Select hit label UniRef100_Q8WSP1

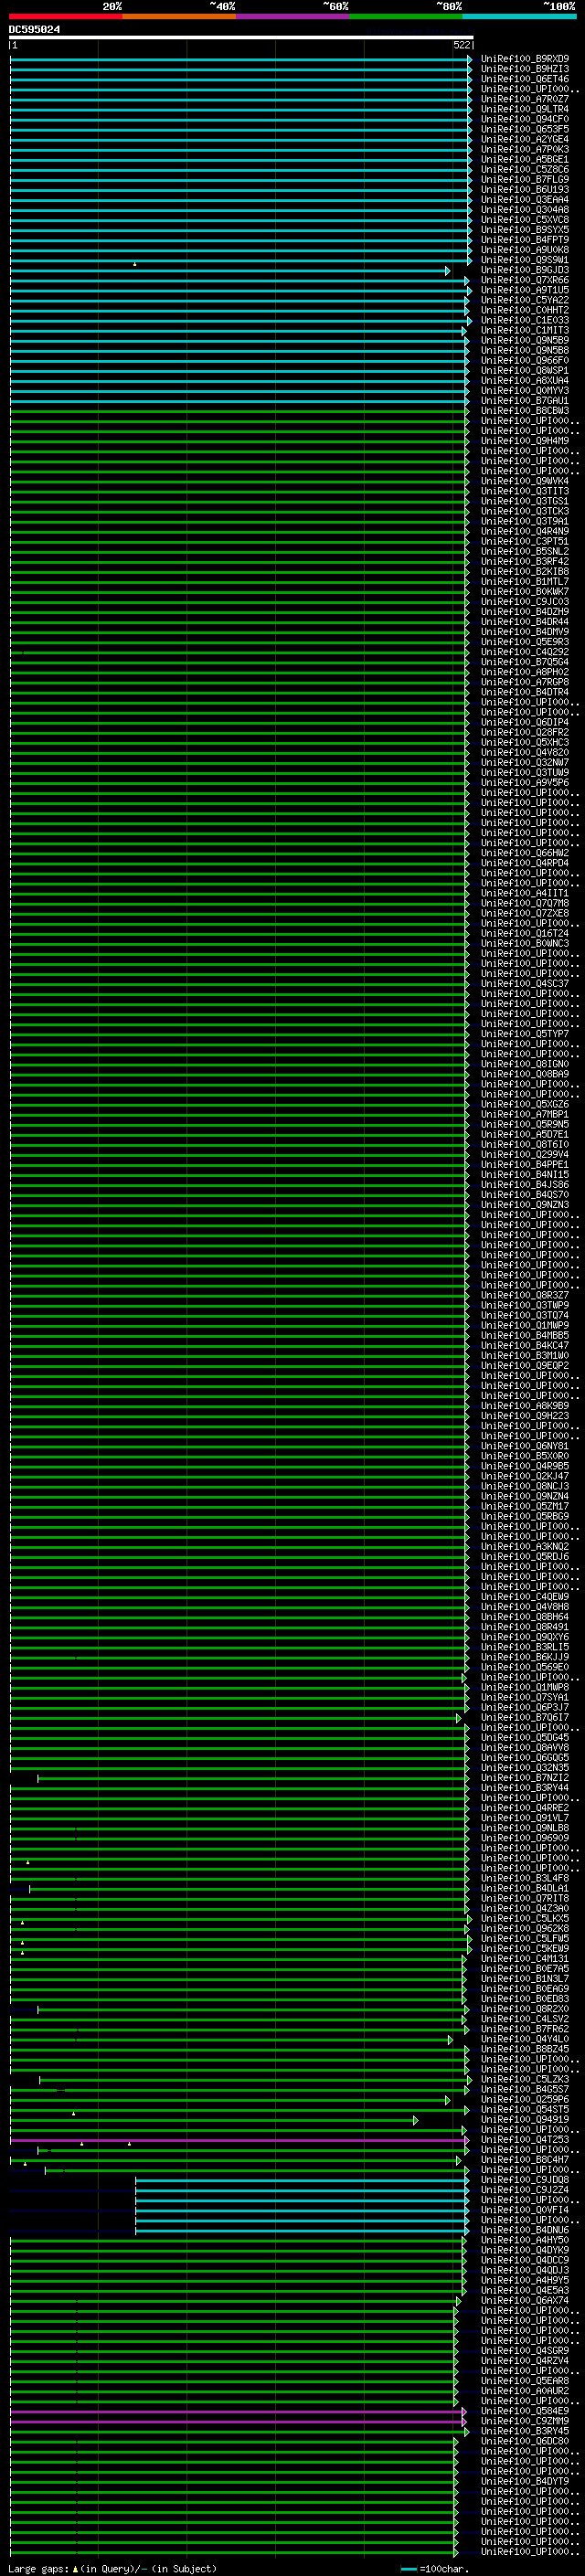525,371
